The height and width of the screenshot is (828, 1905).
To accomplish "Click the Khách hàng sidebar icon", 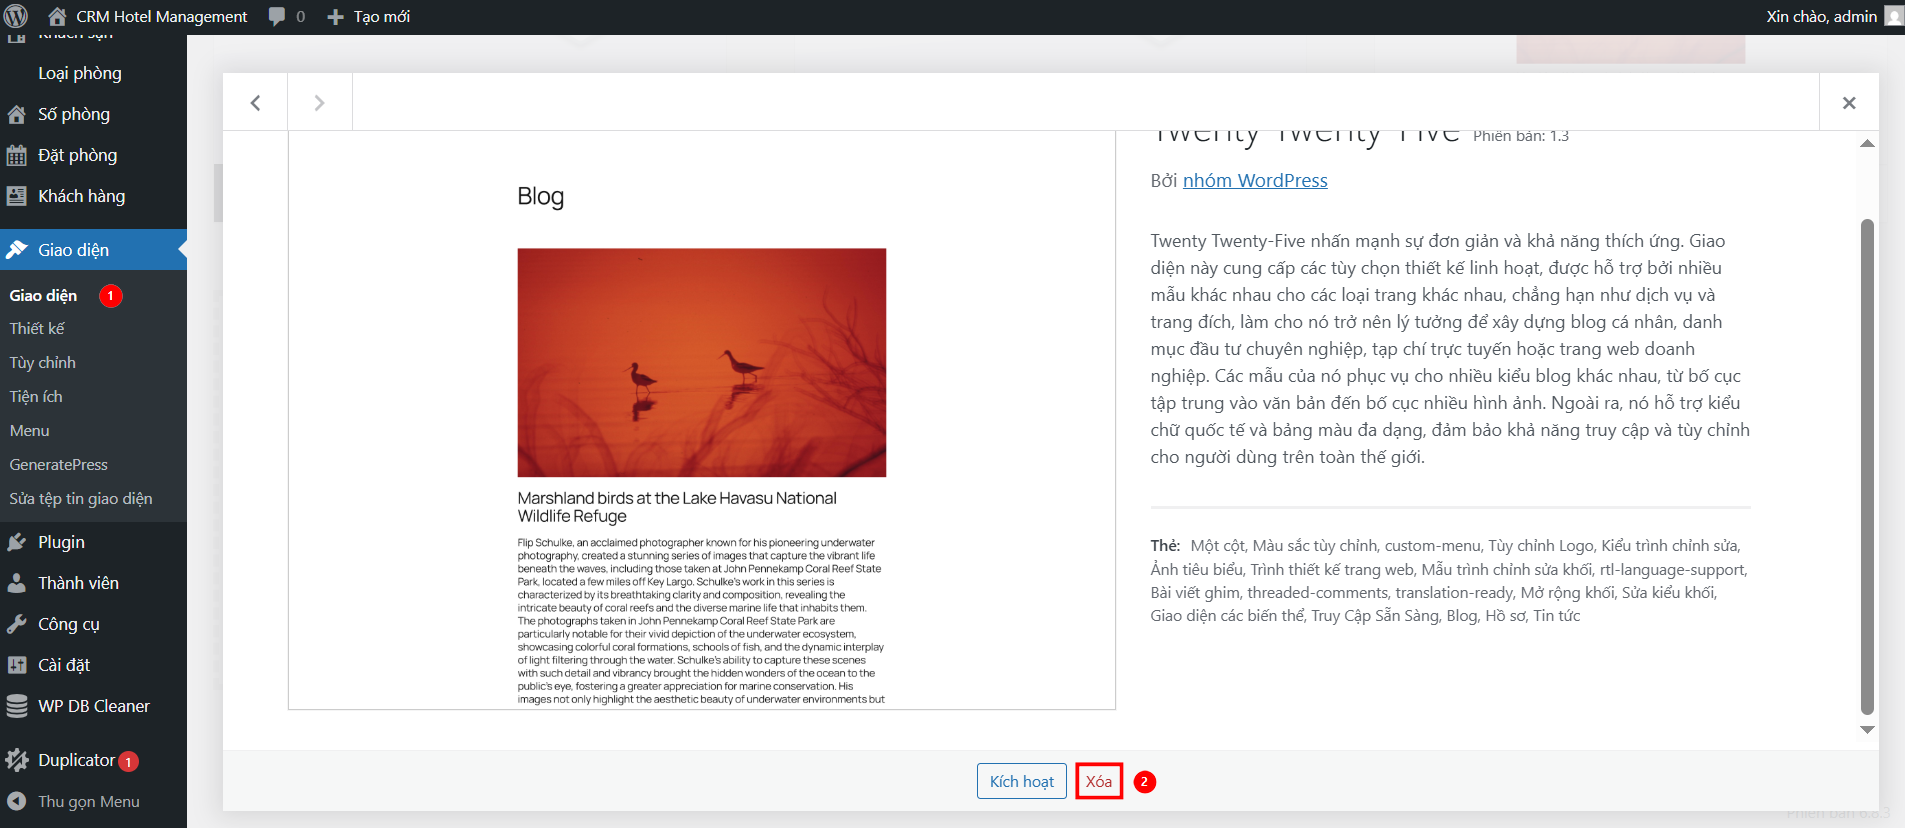I will (17, 196).
